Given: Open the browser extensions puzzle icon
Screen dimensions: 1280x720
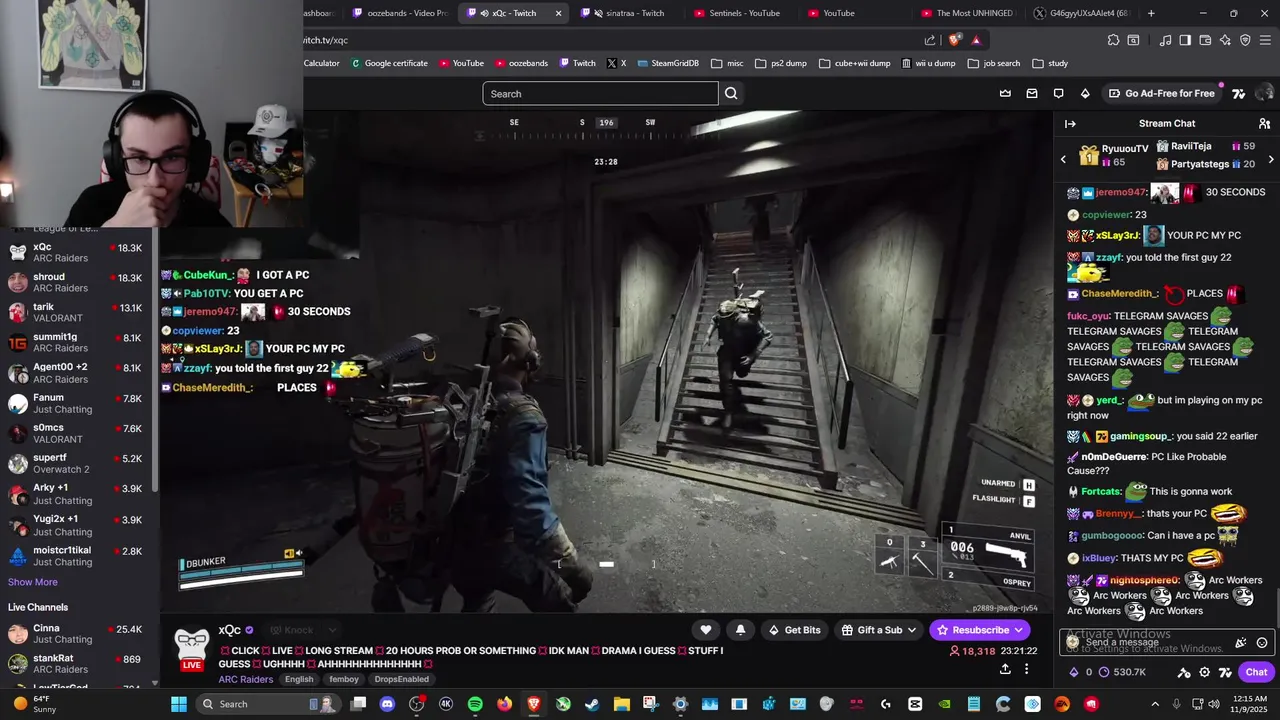Looking at the screenshot, I should click(x=1113, y=40).
